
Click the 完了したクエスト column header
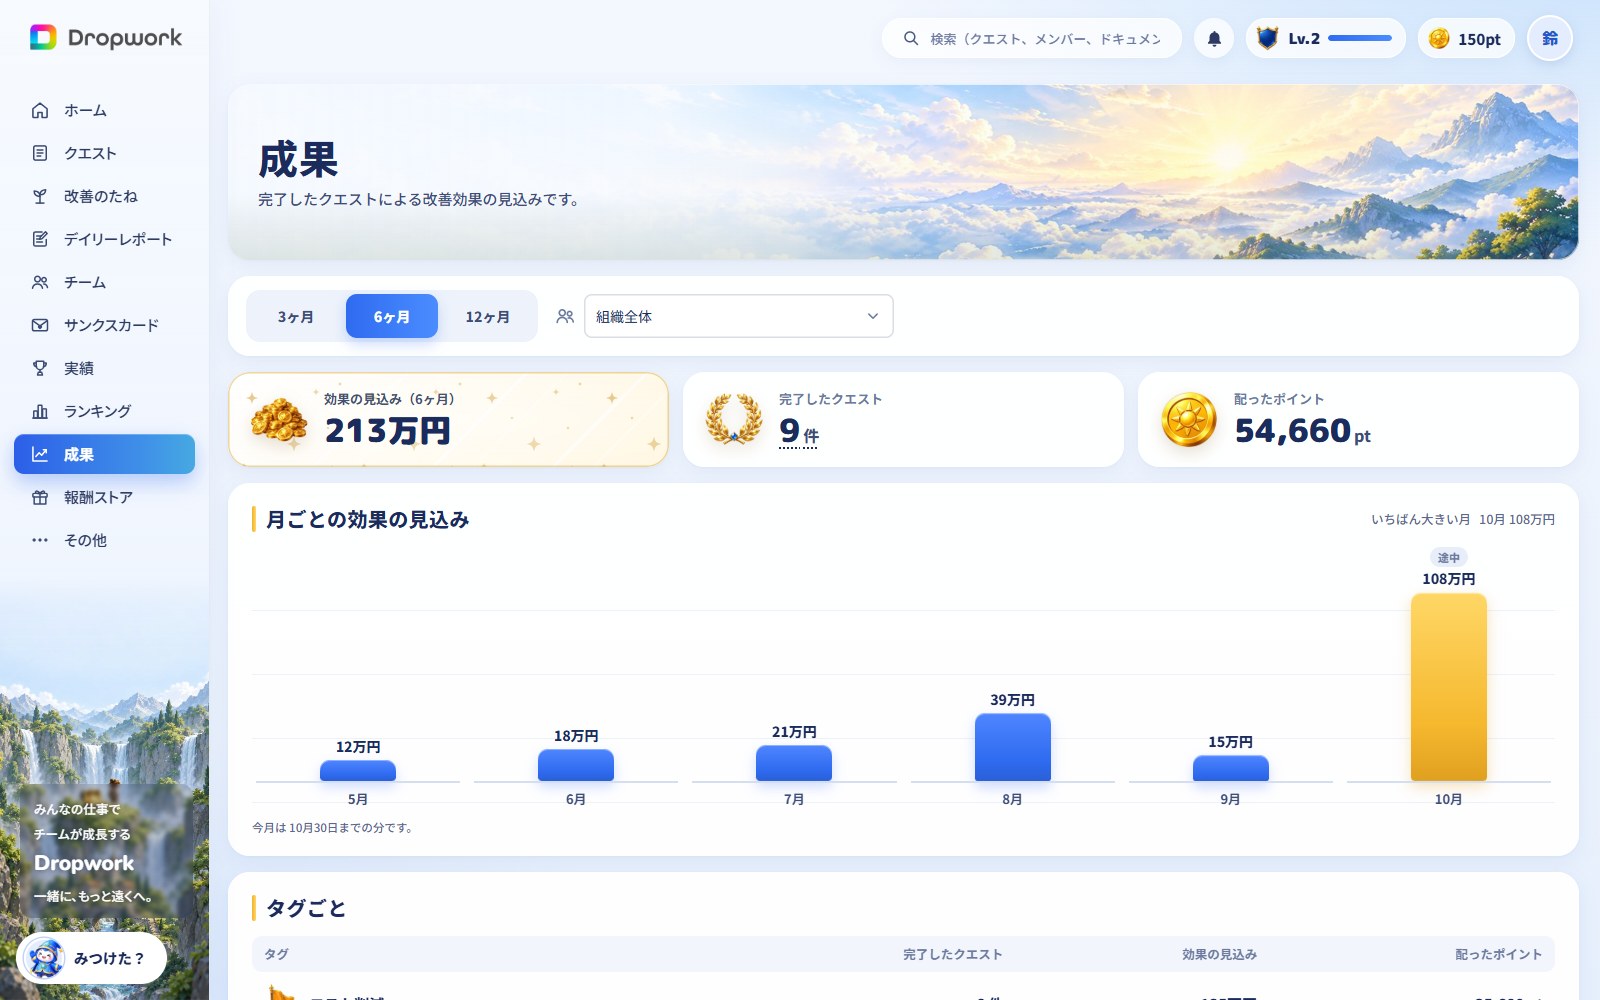click(952, 954)
